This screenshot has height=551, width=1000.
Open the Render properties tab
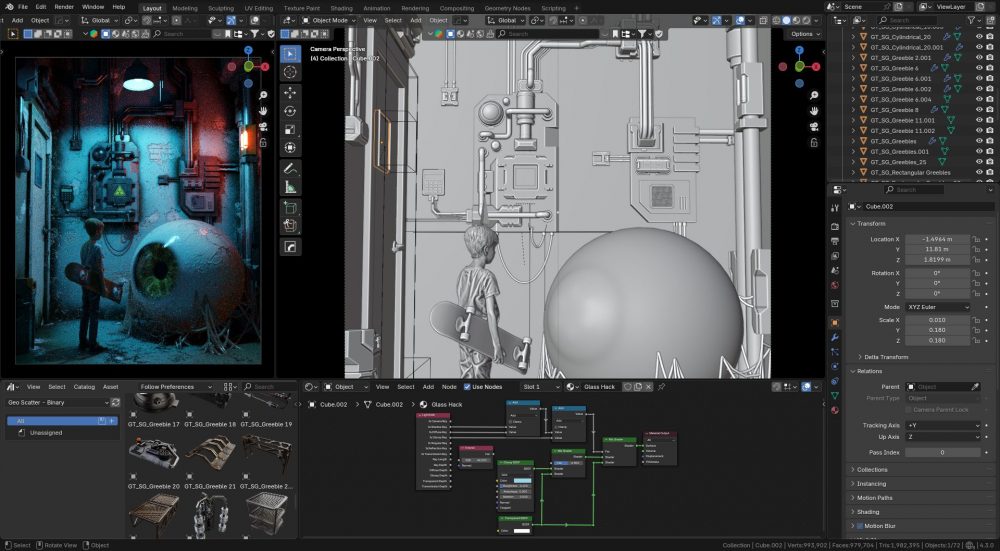pyautogui.click(x=835, y=226)
